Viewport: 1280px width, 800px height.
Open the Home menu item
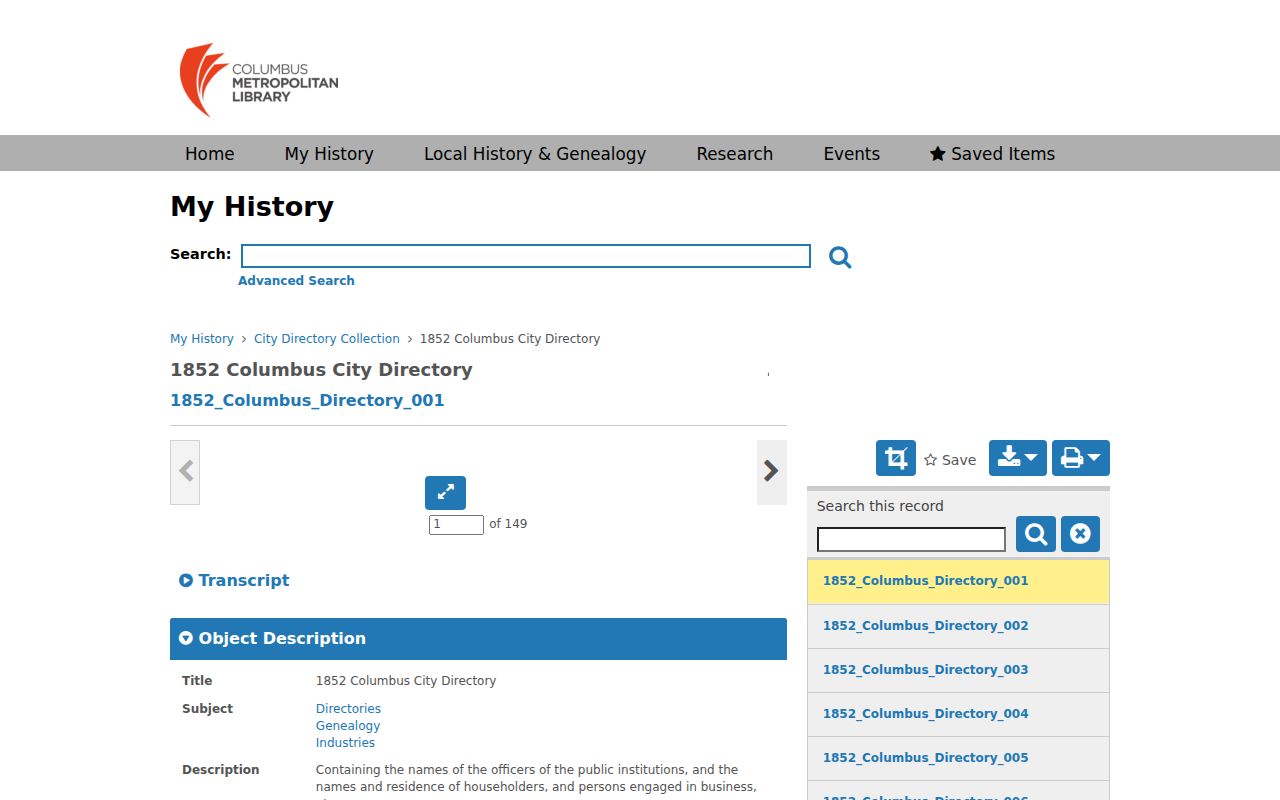pos(210,154)
